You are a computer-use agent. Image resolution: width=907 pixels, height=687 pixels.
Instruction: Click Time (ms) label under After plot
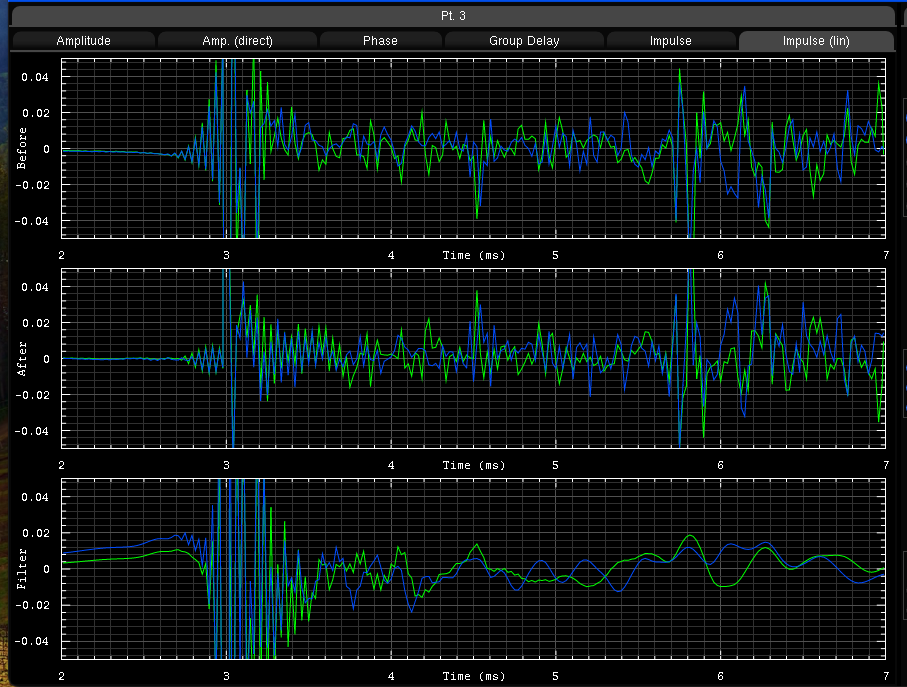pyautogui.click(x=474, y=466)
